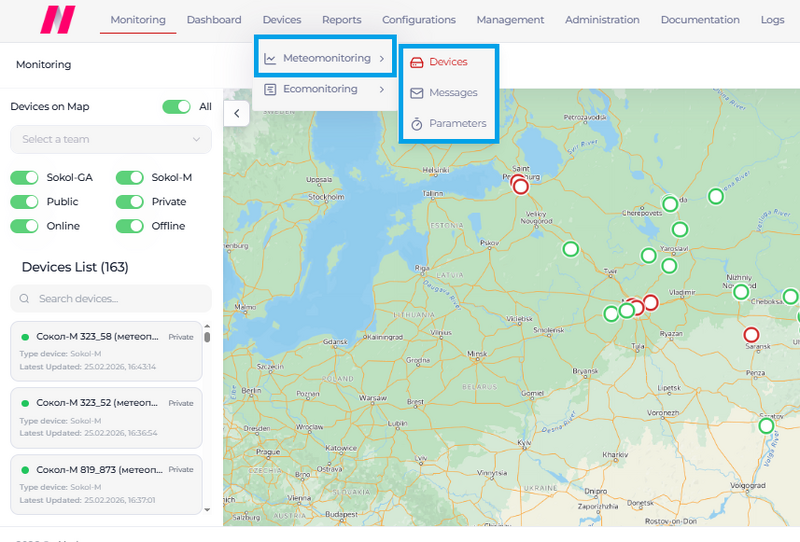The height and width of the screenshot is (542, 800).
Task: Toggle the All devices on map switch
Action: (x=177, y=107)
